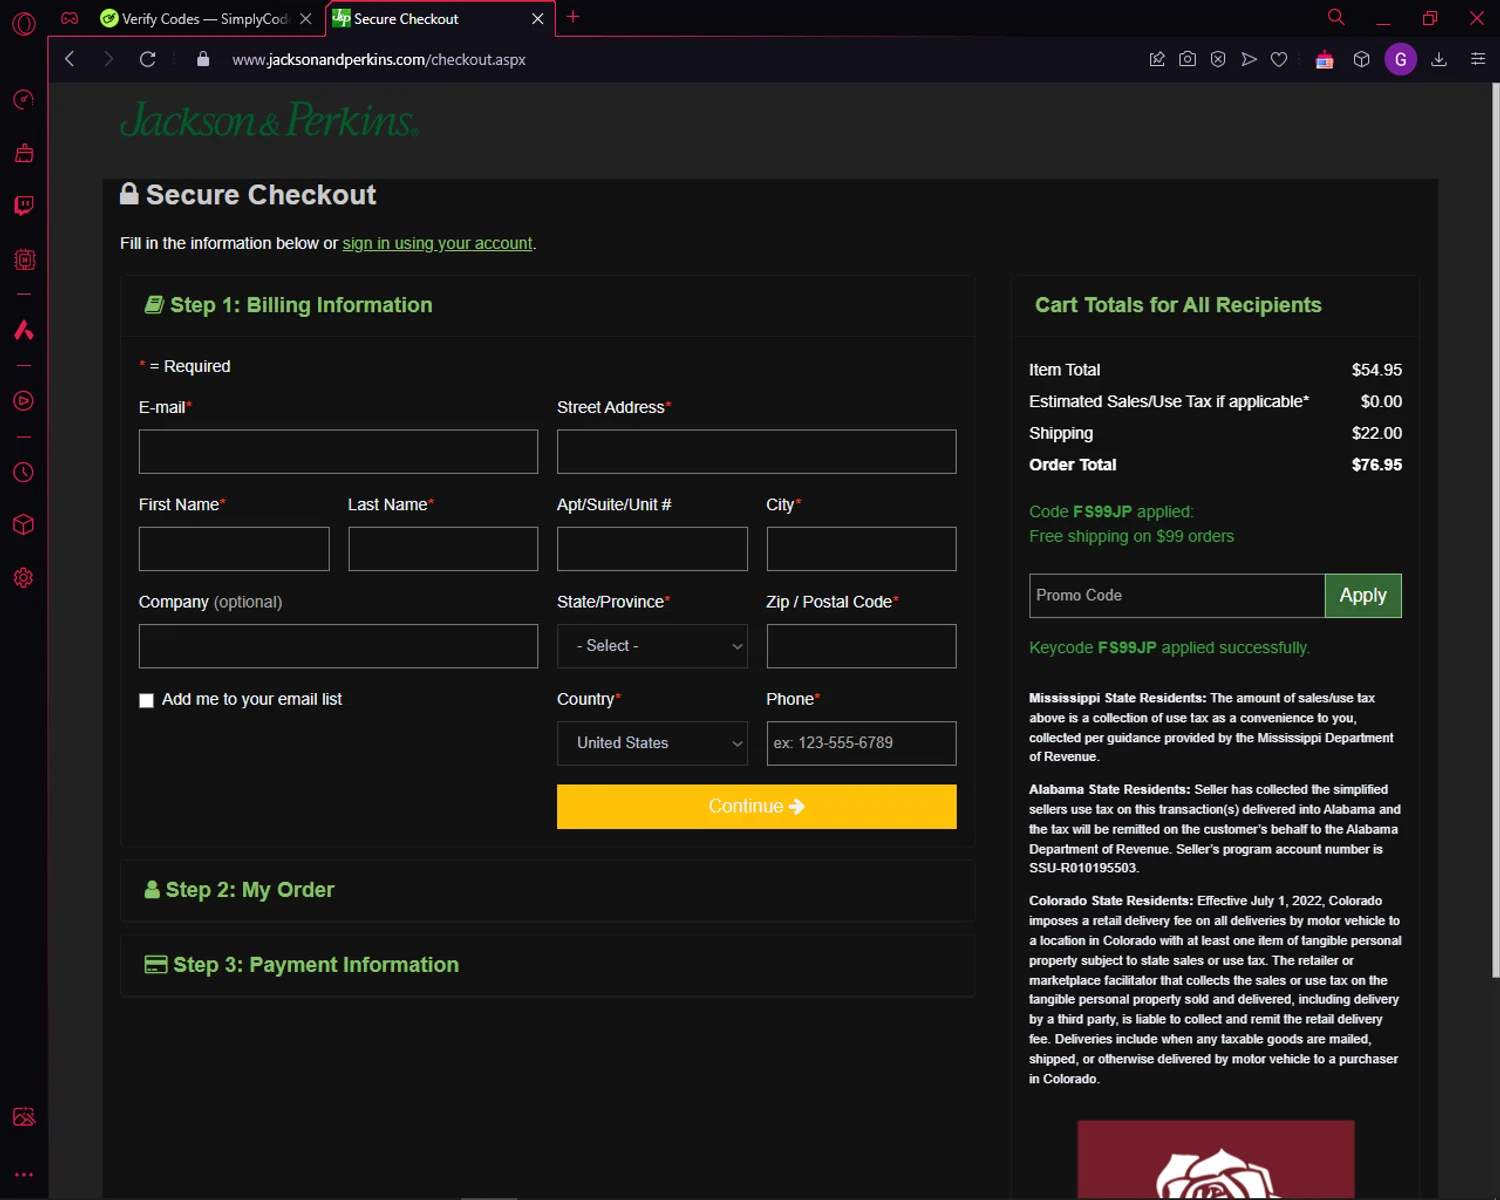Click the Apt/Suite/Unit # field

pyautogui.click(x=652, y=549)
